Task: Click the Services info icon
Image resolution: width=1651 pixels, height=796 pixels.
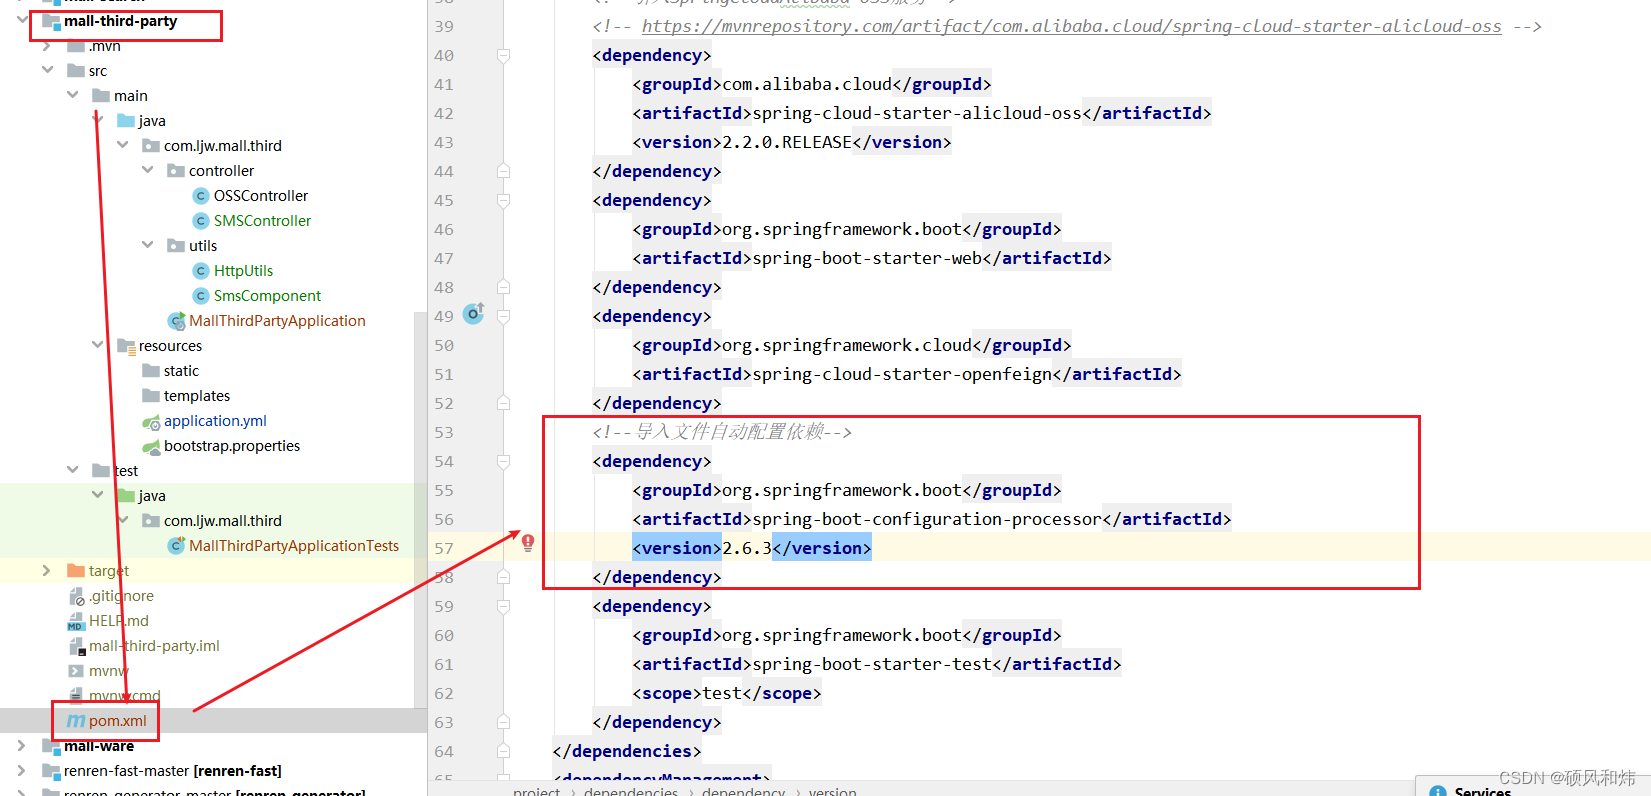Action: [x=1438, y=791]
